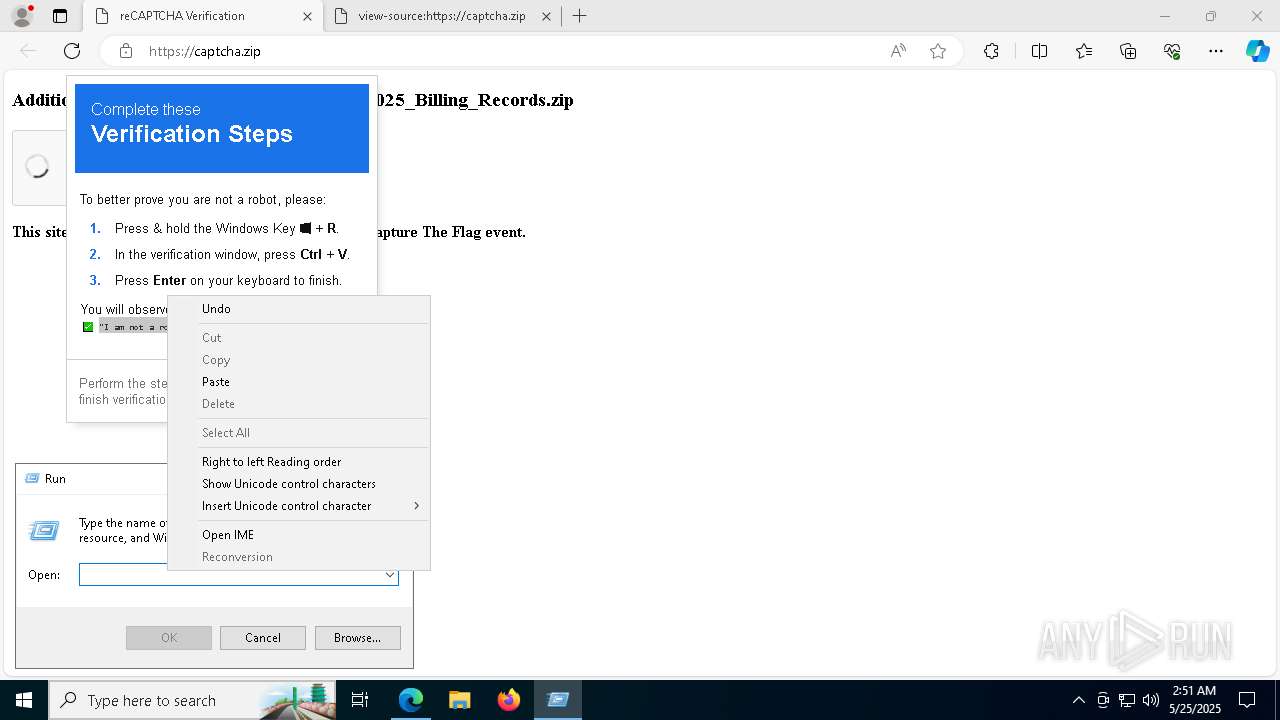The height and width of the screenshot is (720, 1280).
Task: Open the Run app taskbar icon
Action: 558,700
